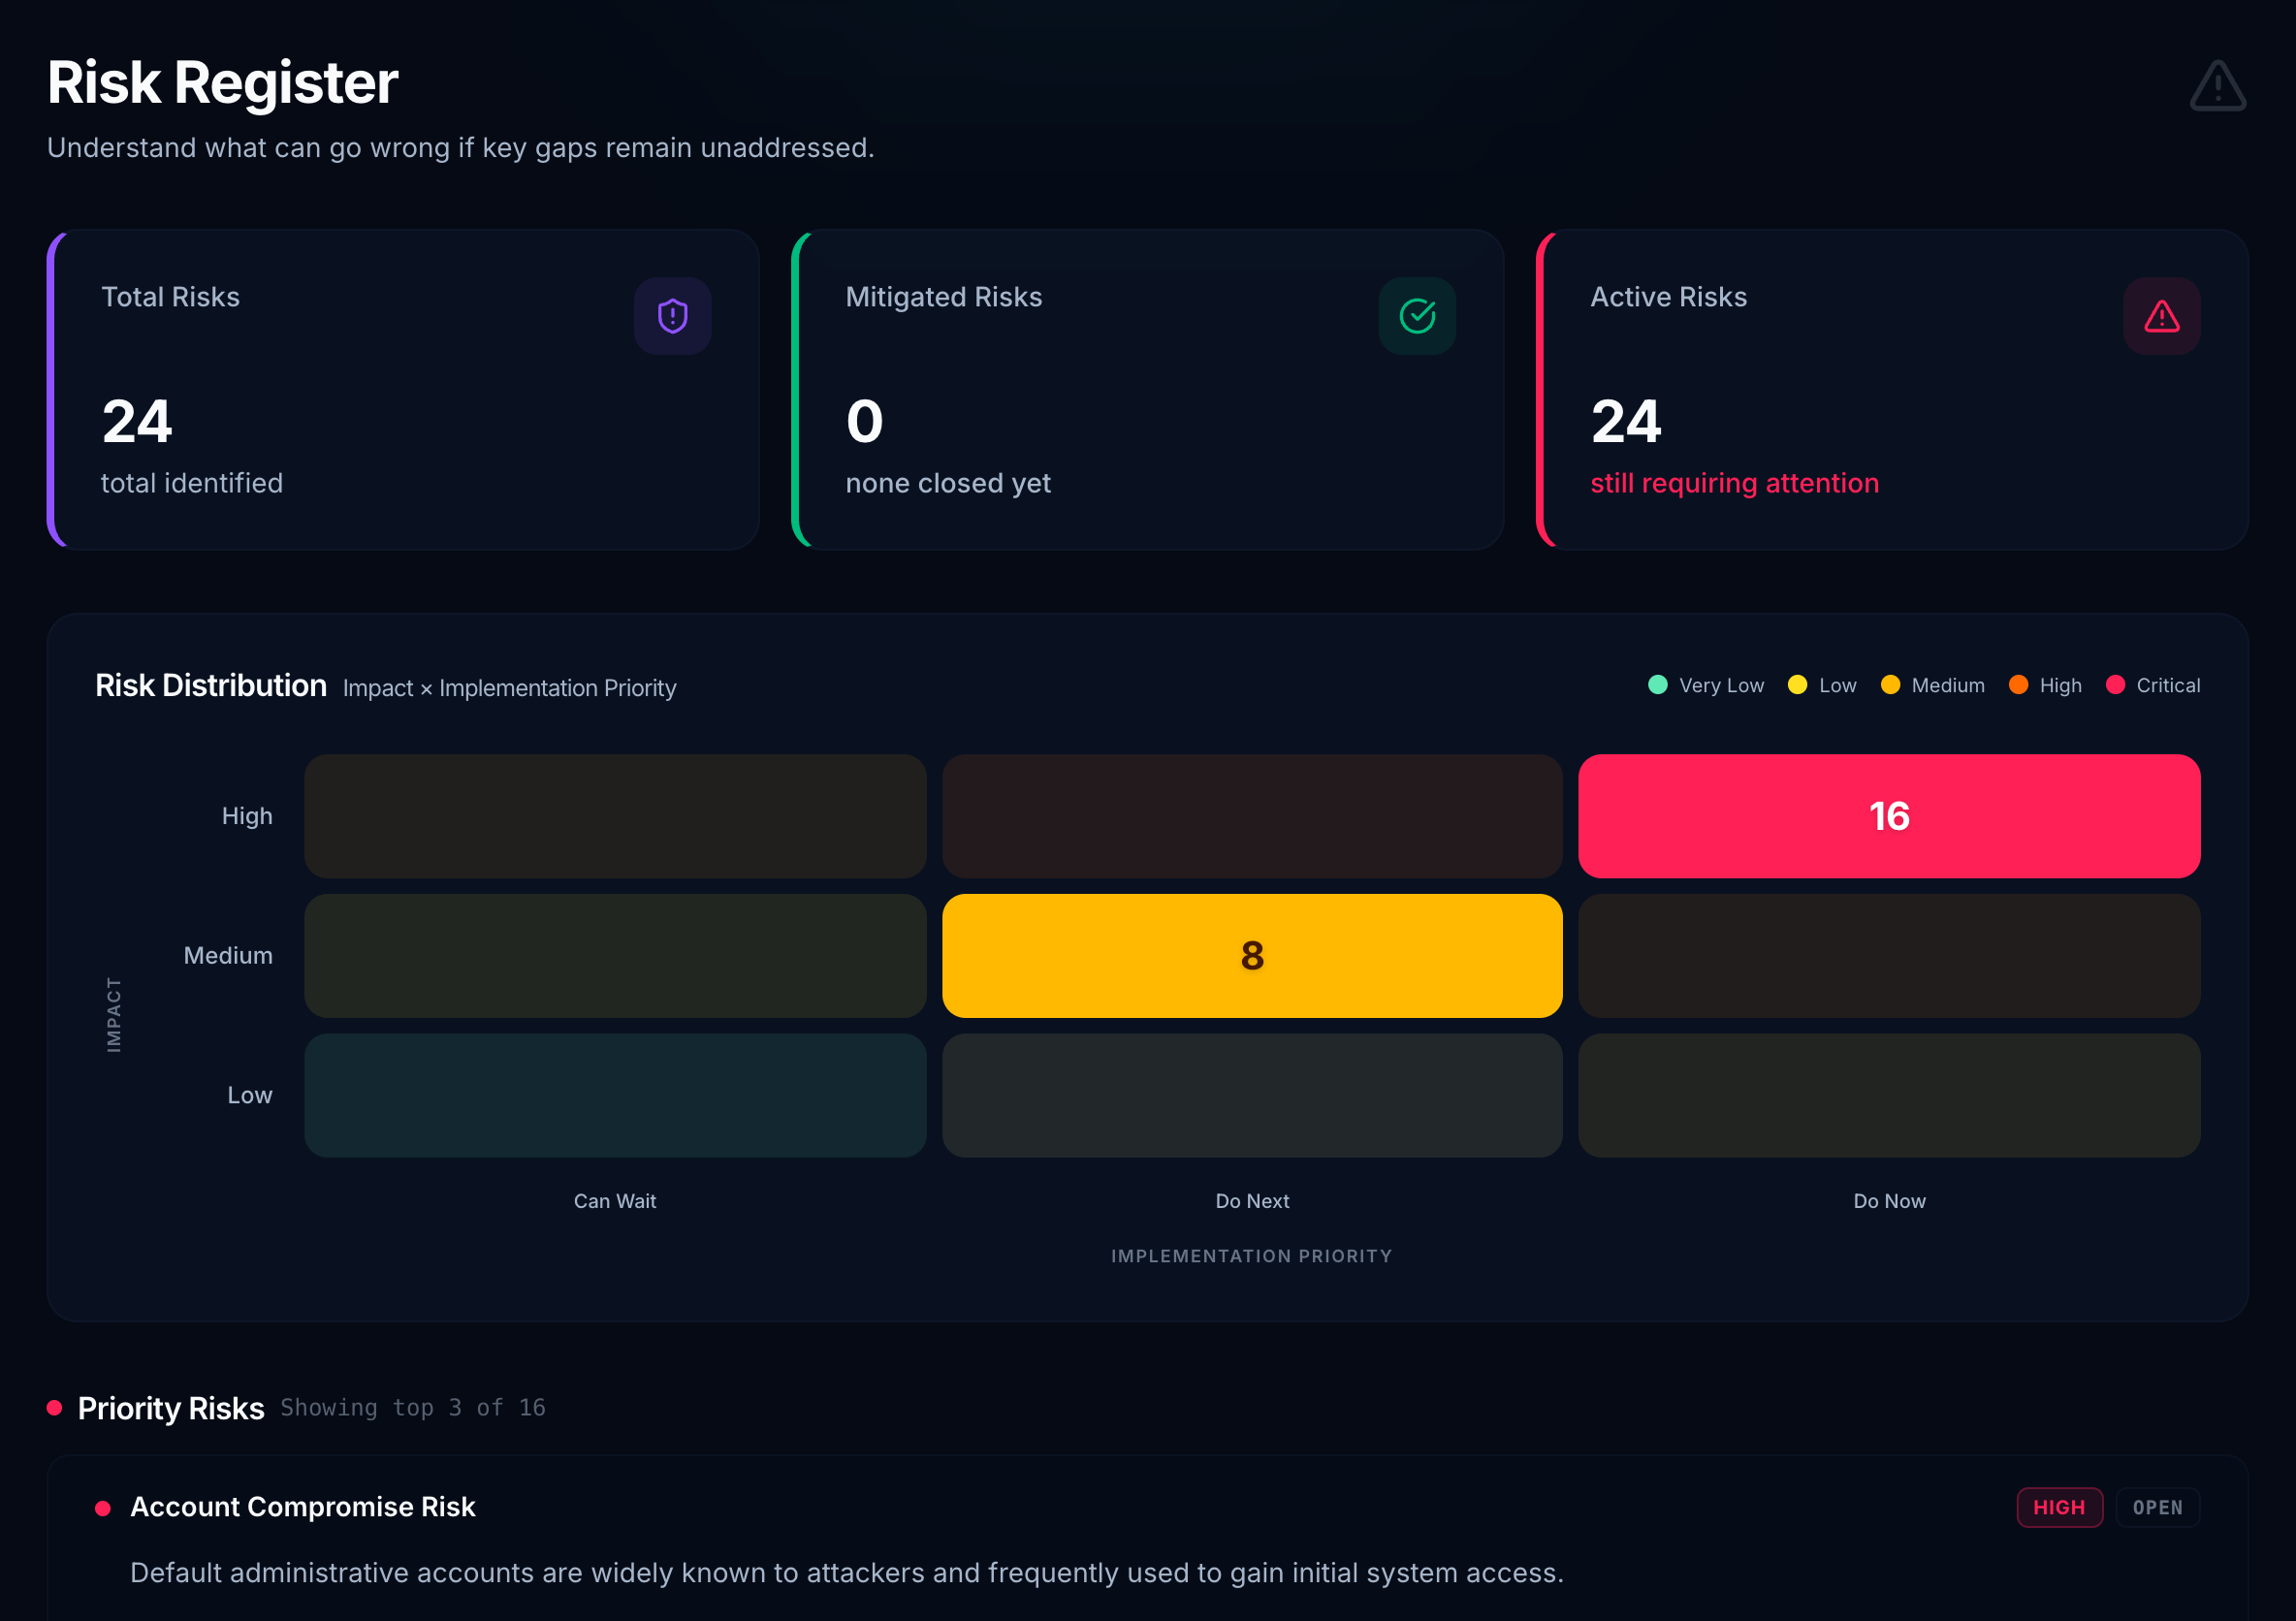Screen dimensions: 2296x1621
Task: Click the warning triangle icon in the page header
Action: click(2217, 86)
